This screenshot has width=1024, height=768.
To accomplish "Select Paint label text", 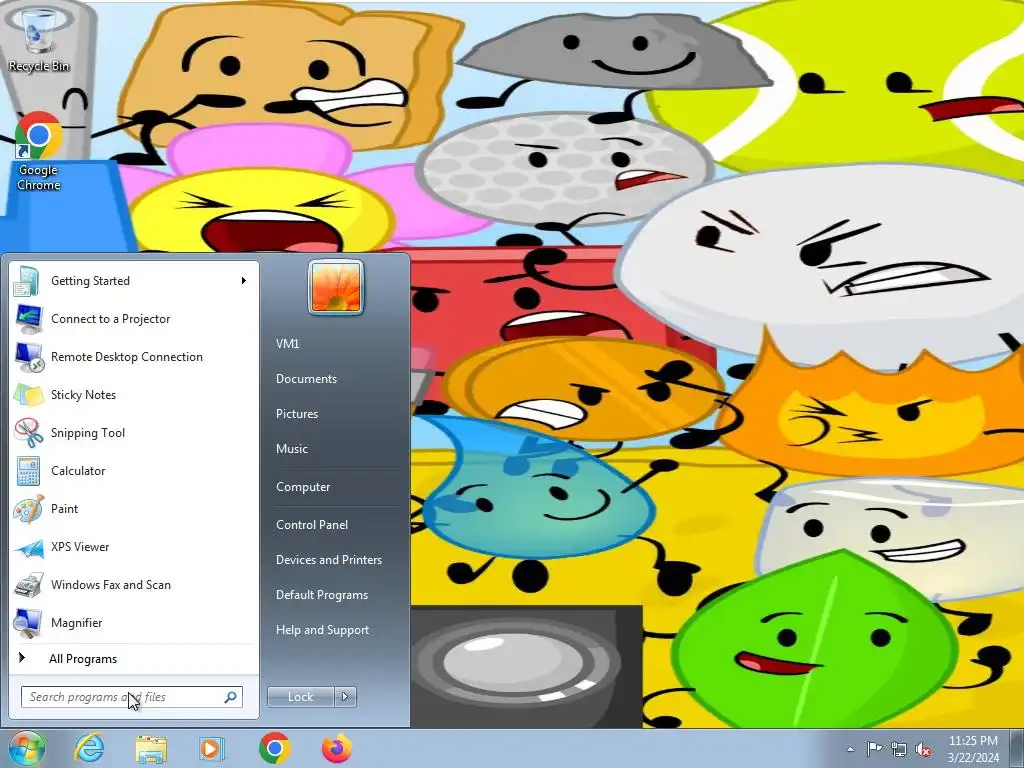I will point(64,509).
